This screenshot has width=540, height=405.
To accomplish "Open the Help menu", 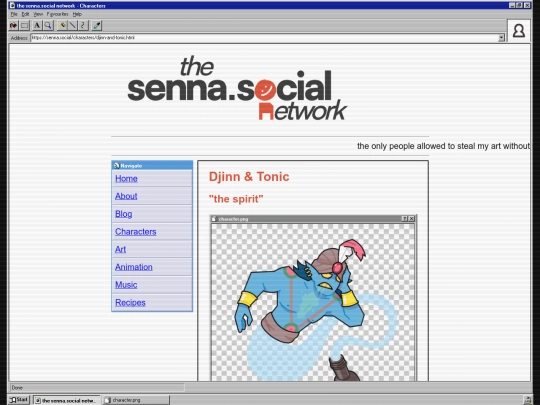I will coord(77,14).
